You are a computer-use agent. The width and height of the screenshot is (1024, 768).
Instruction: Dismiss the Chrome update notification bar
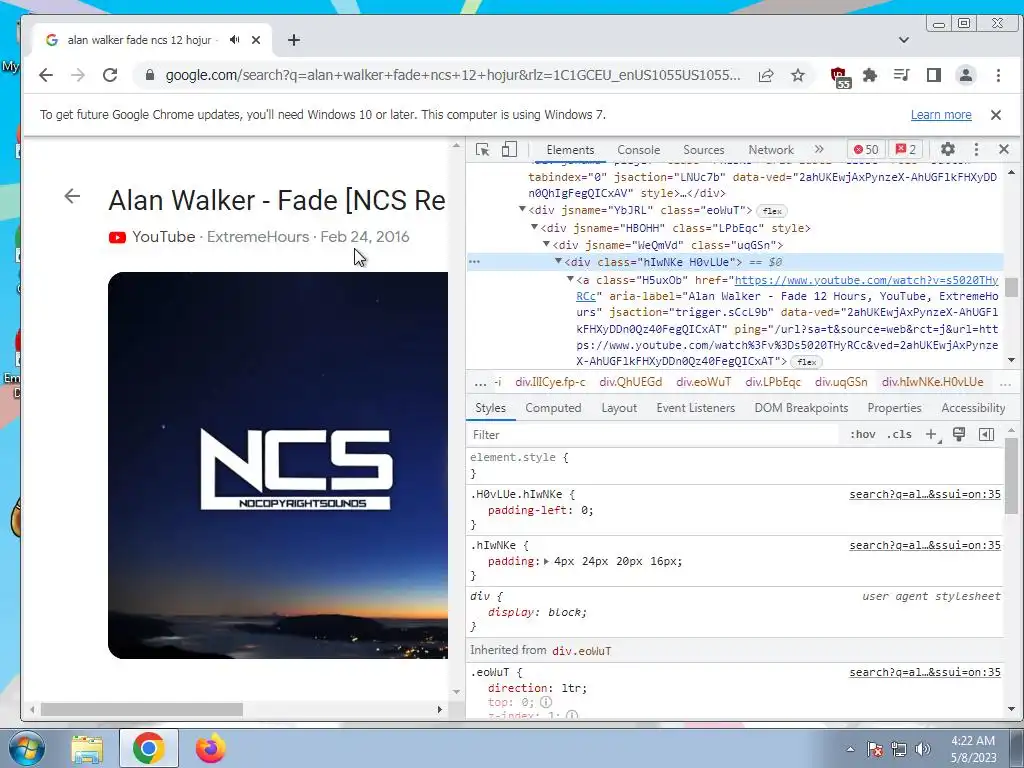[996, 115]
